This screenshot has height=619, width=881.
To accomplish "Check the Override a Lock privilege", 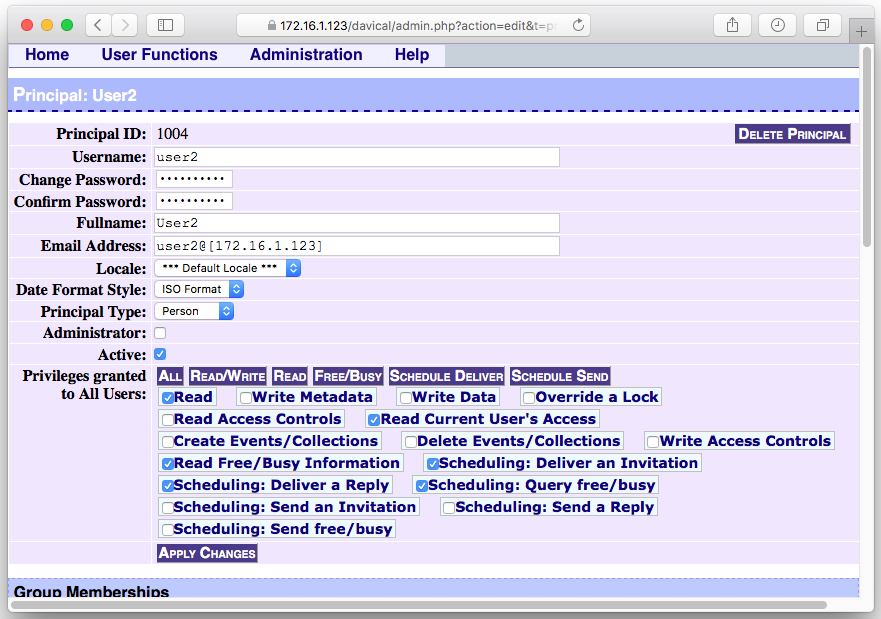I will point(529,398).
